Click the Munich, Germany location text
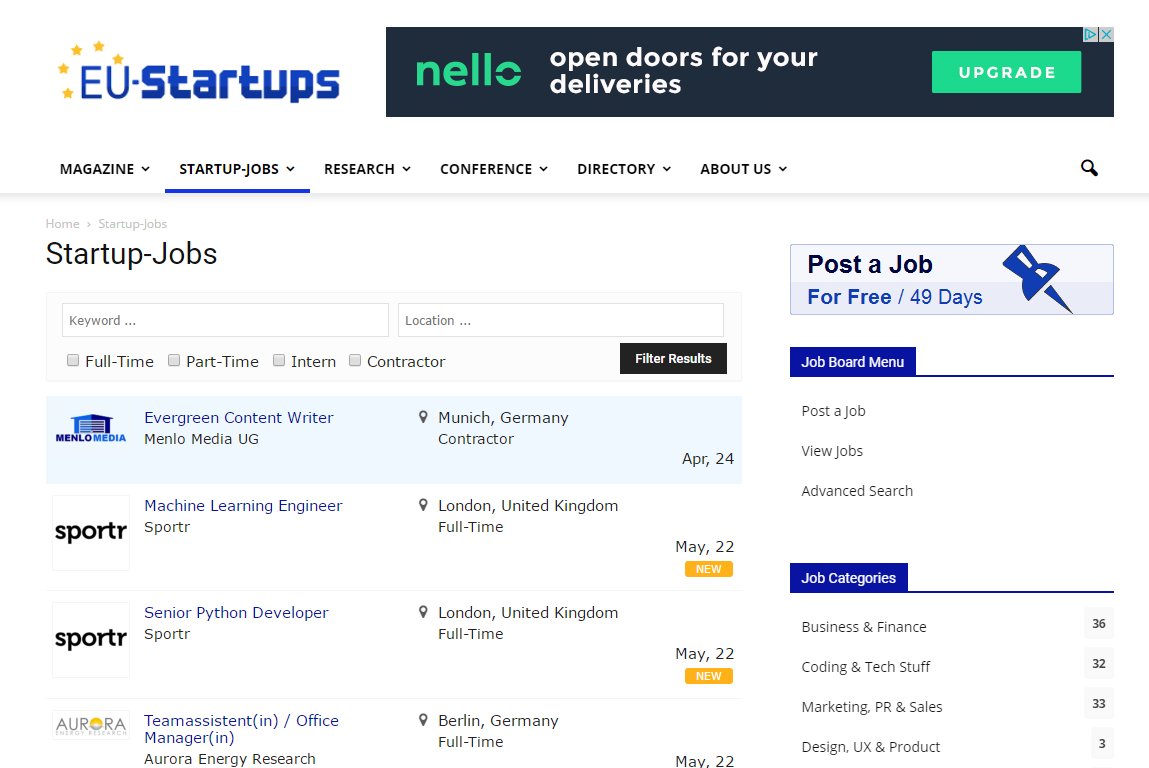 coord(503,418)
